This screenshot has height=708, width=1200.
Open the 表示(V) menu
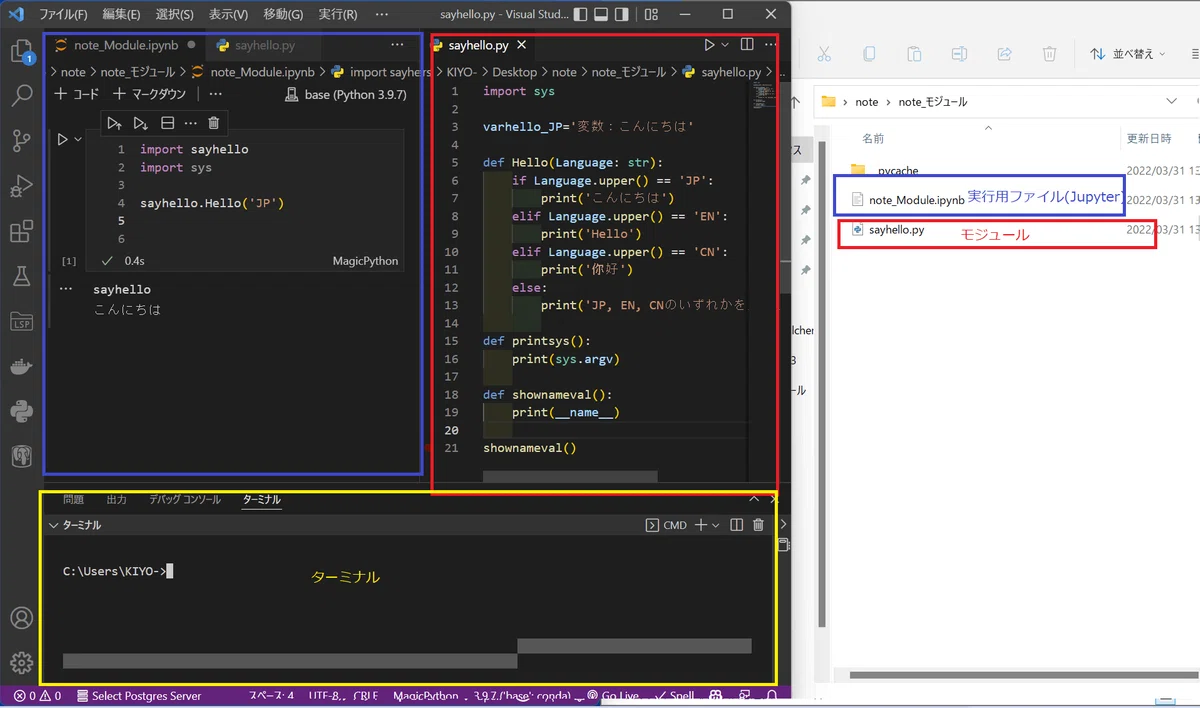click(x=228, y=15)
